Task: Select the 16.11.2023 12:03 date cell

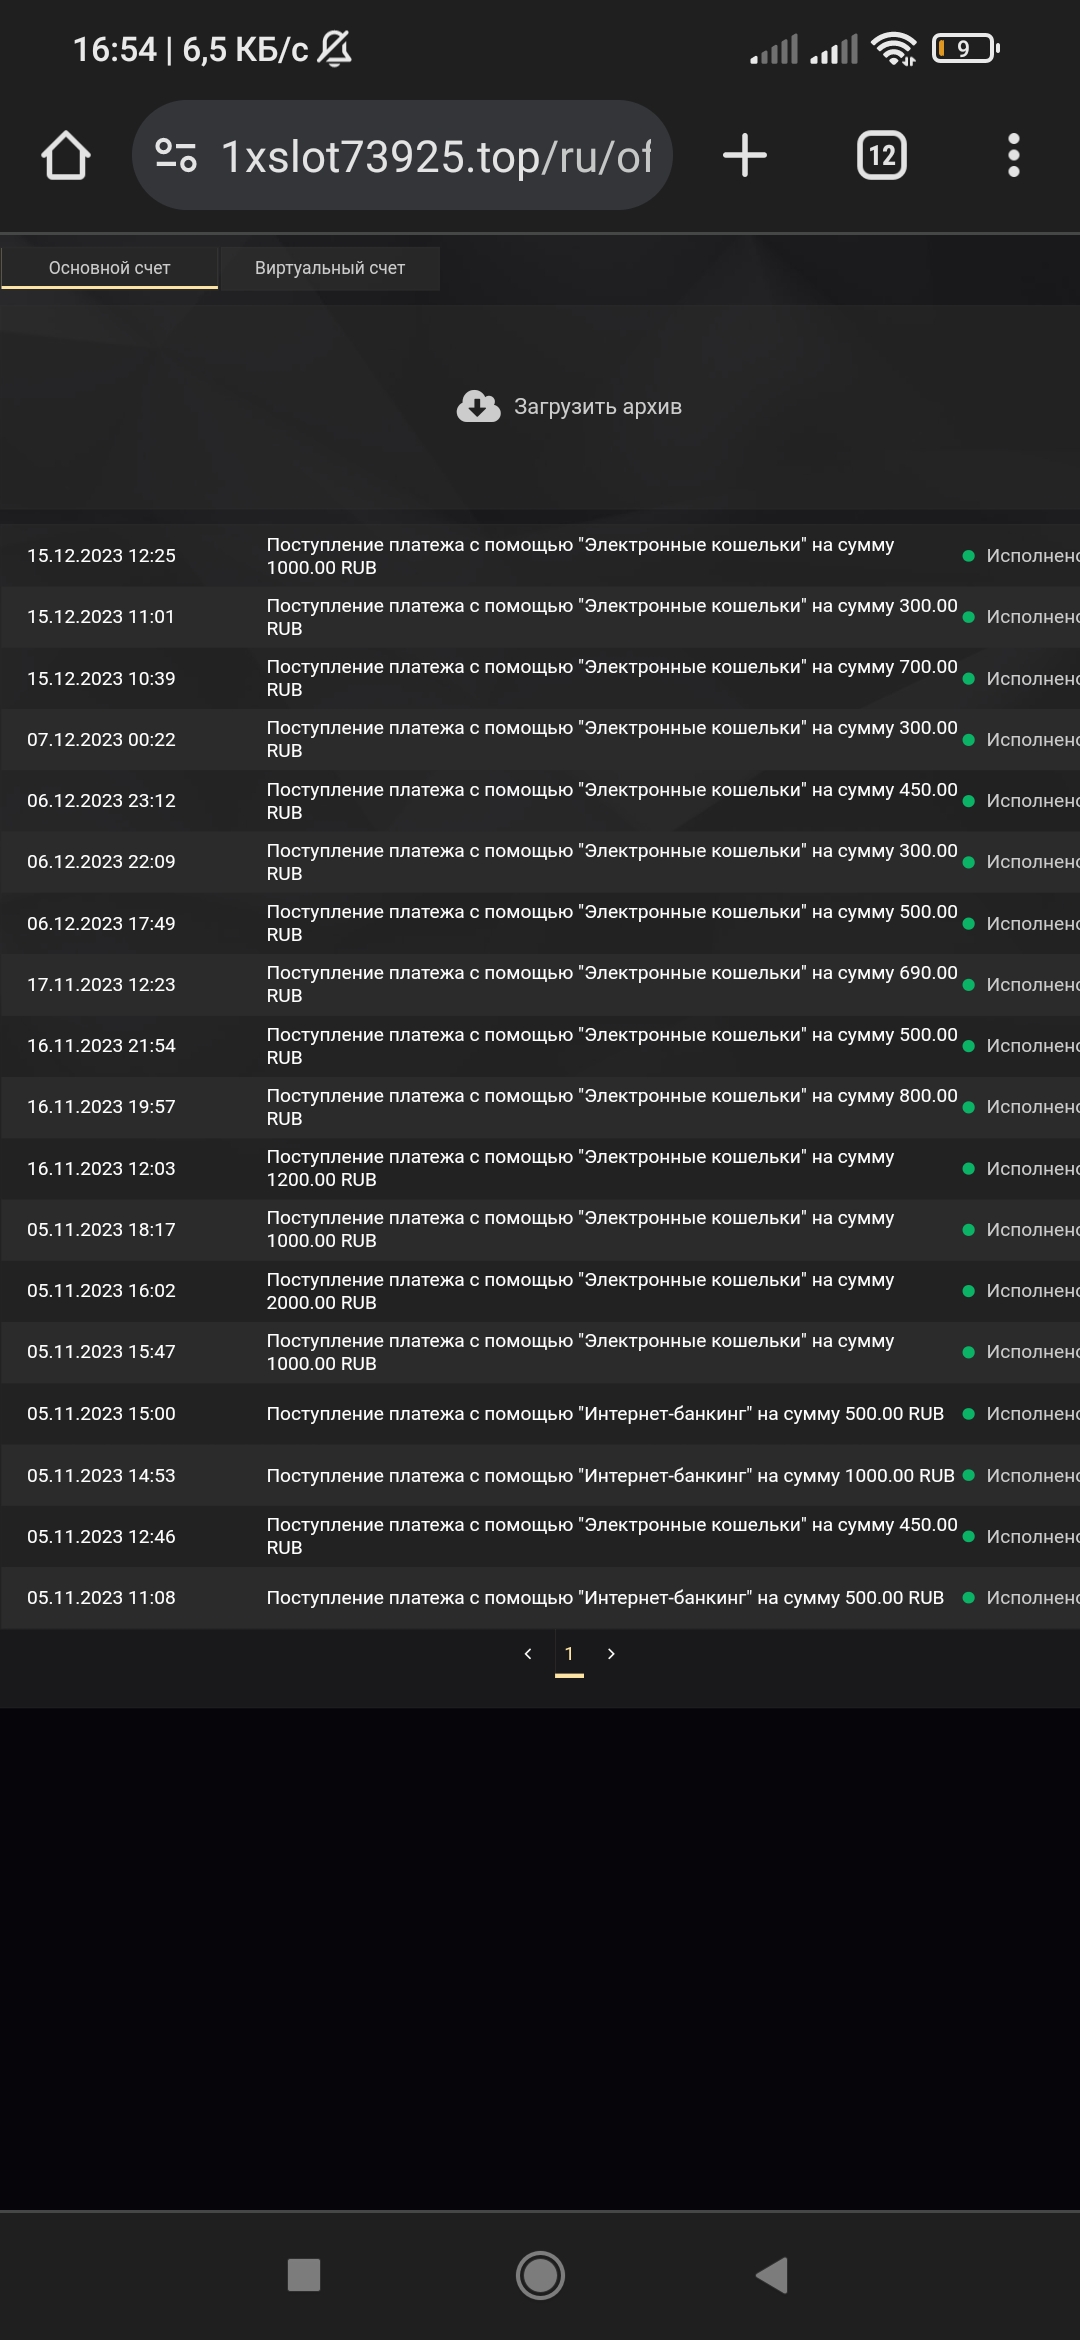Action: [x=101, y=1169]
